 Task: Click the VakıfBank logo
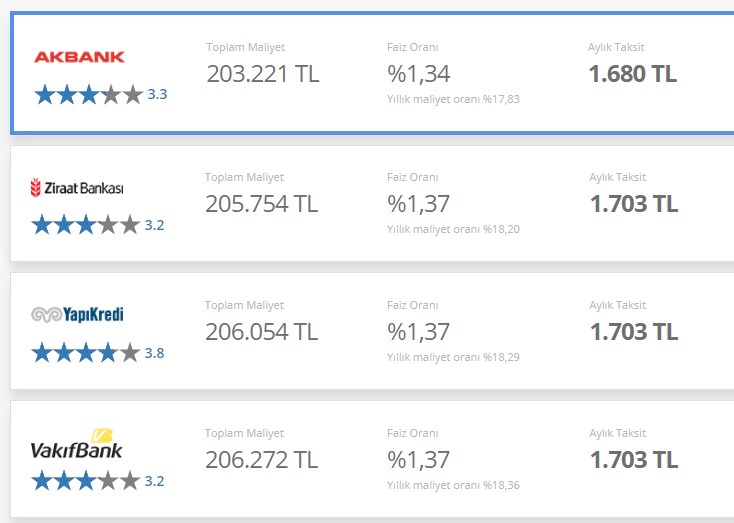click(x=76, y=445)
